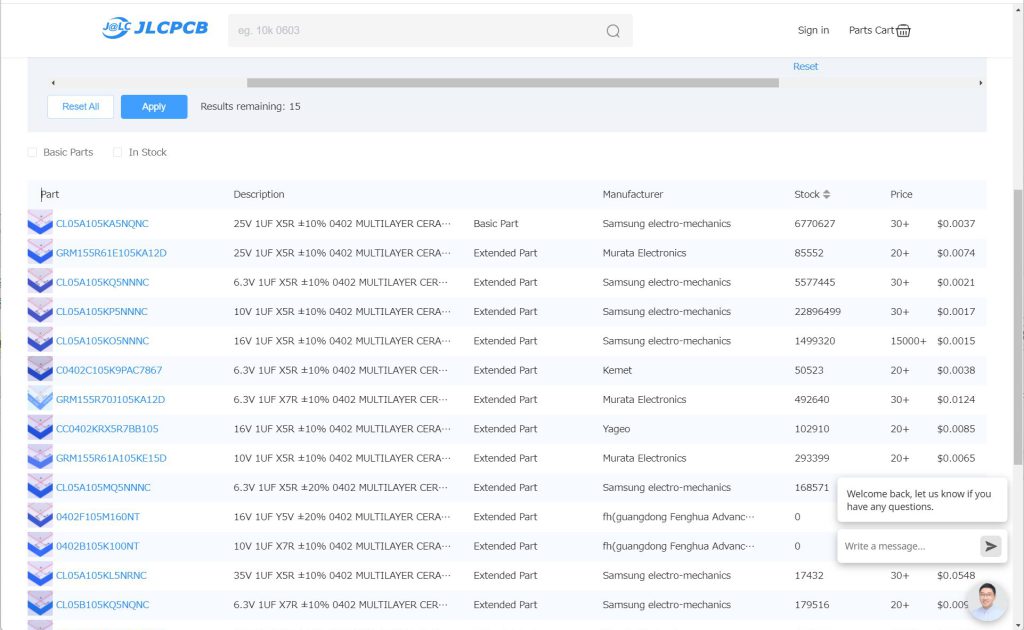
Task: Enable the Basic Parts checkbox
Action: tap(32, 153)
